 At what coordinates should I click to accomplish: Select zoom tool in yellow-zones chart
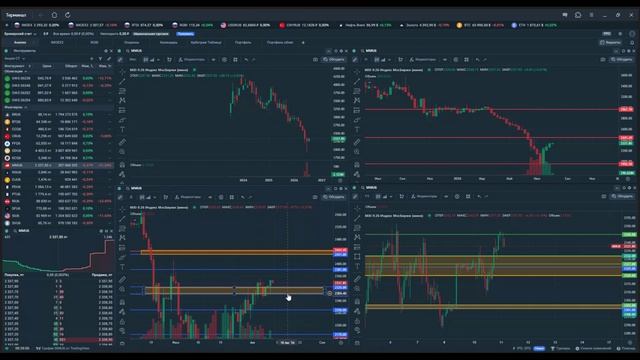[357, 289]
